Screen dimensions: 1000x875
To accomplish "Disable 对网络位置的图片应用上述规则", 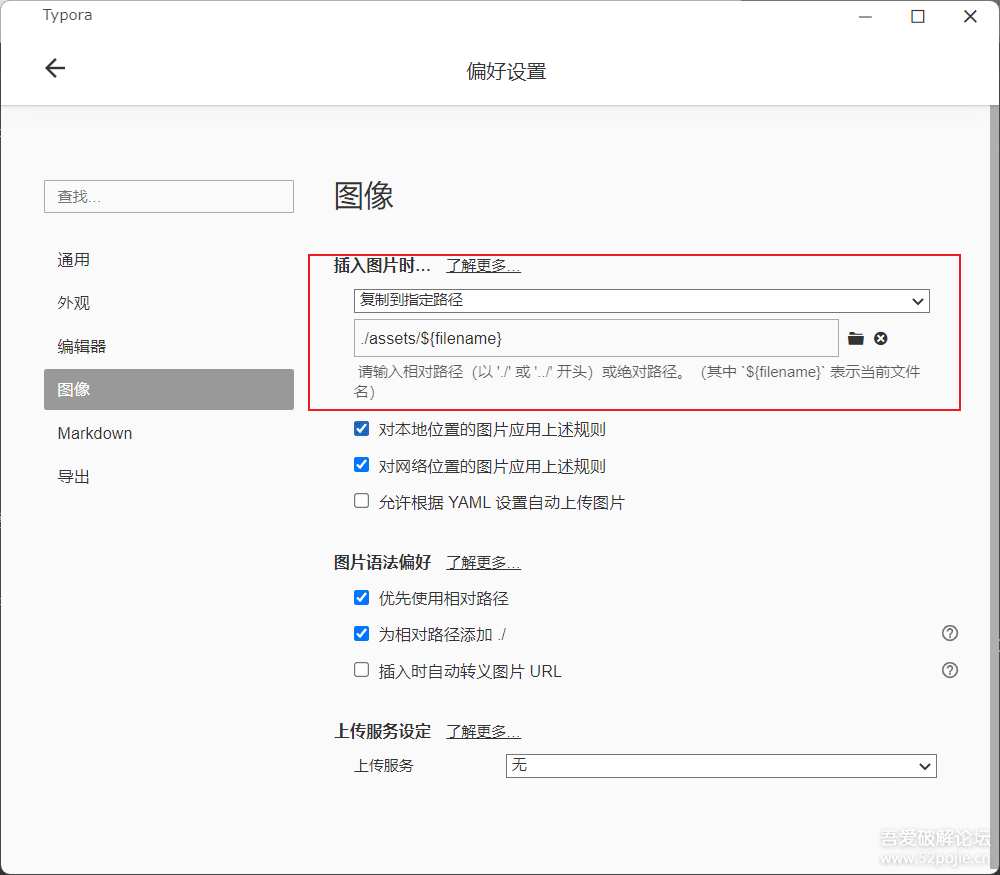I will [x=361, y=464].
